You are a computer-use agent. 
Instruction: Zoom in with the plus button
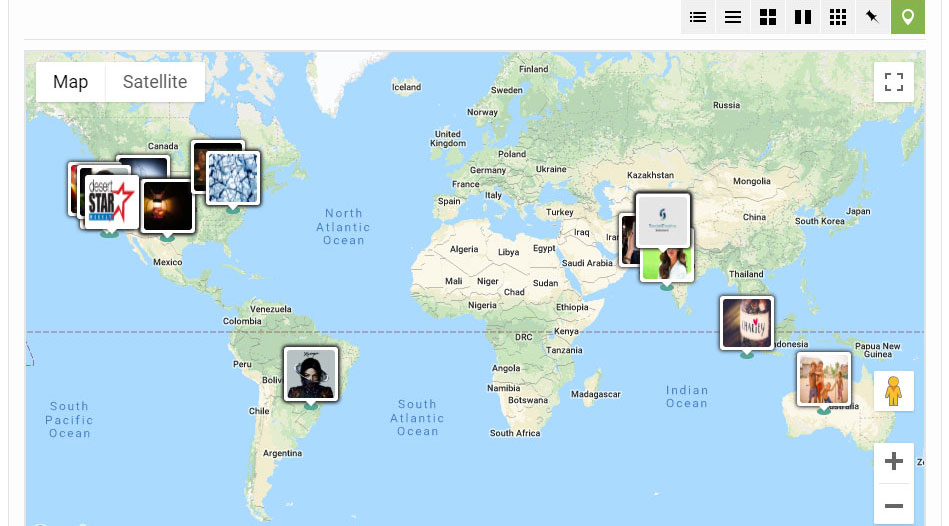pyautogui.click(x=894, y=461)
